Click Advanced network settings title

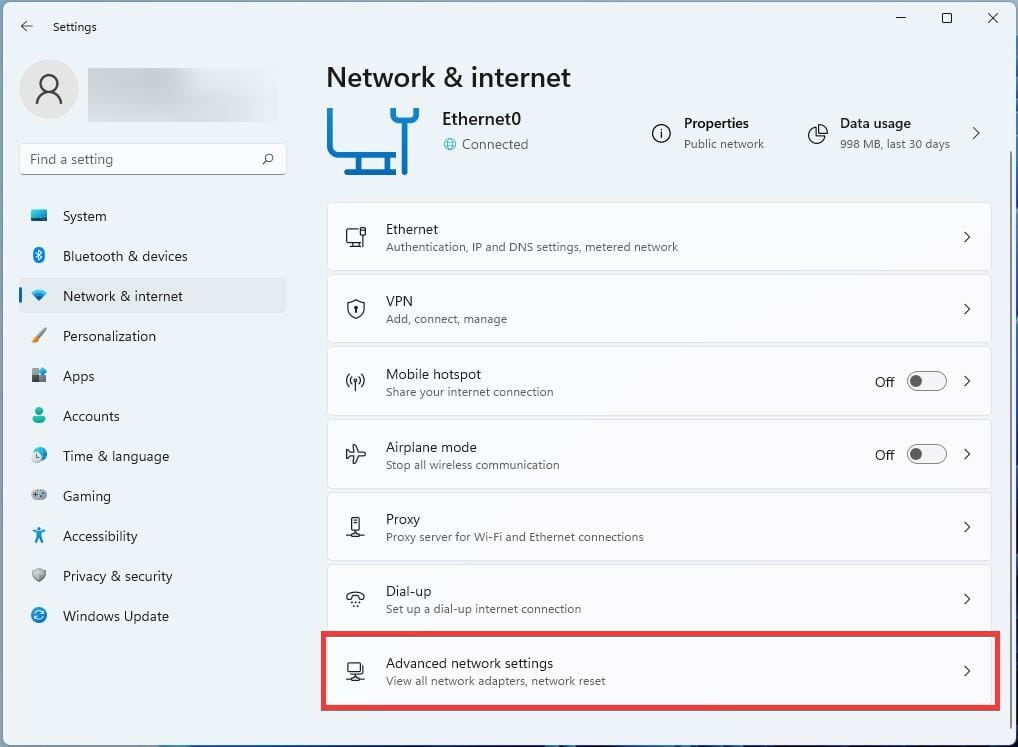point(469,663)
